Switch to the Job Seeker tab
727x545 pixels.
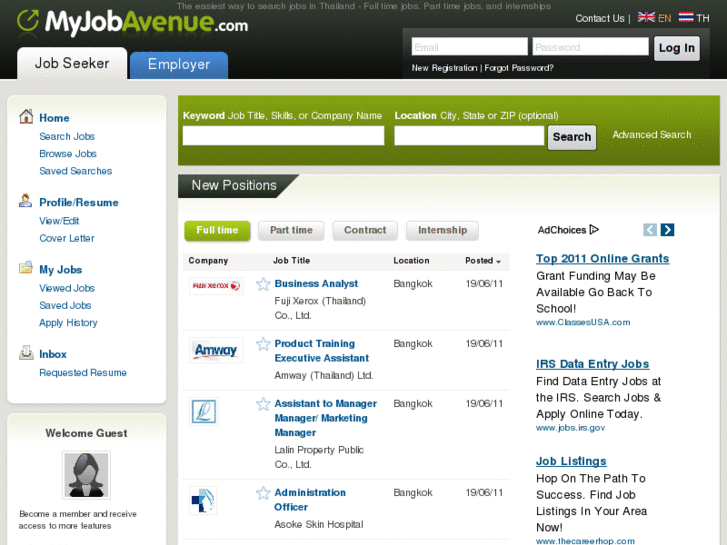pos(72,63)
